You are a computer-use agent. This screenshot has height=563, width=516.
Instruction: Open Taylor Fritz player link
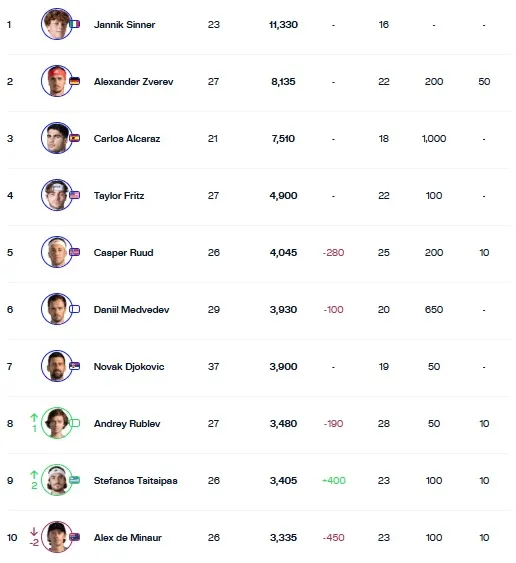[119, 196]
